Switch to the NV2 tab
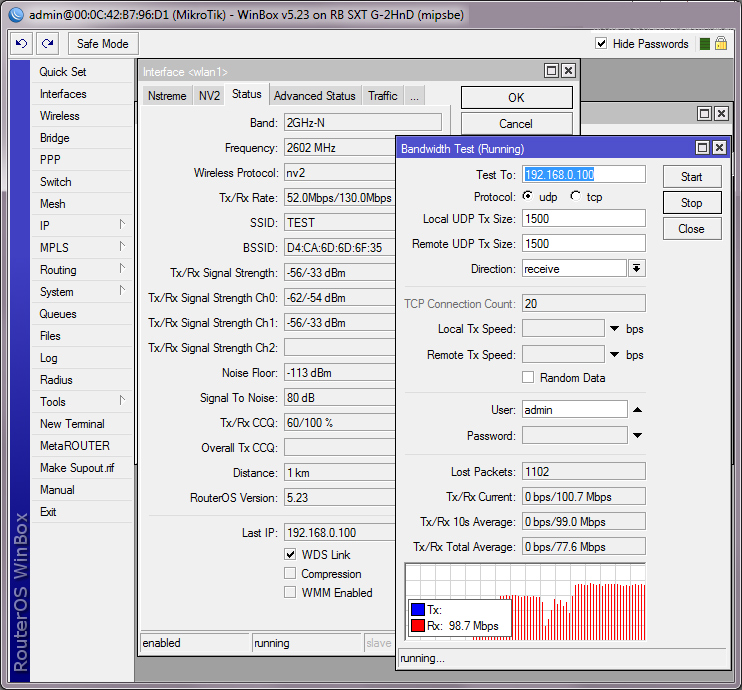 [209, 96]
